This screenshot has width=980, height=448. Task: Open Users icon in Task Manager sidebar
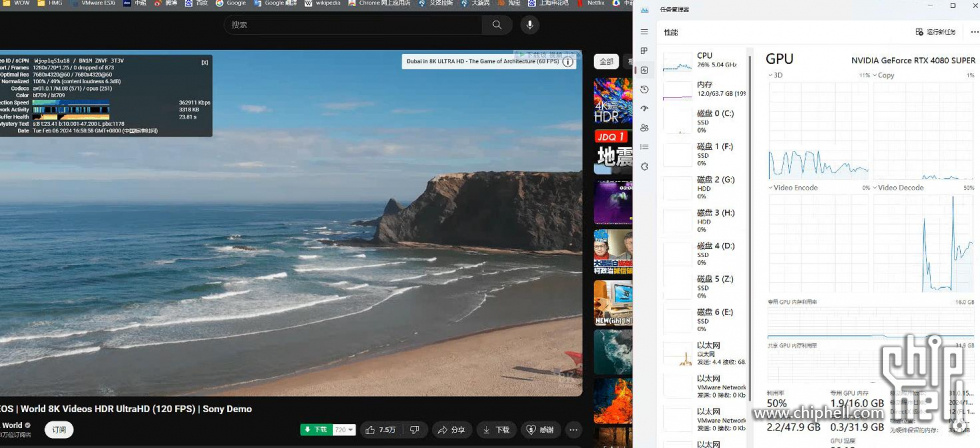[644, 127]
